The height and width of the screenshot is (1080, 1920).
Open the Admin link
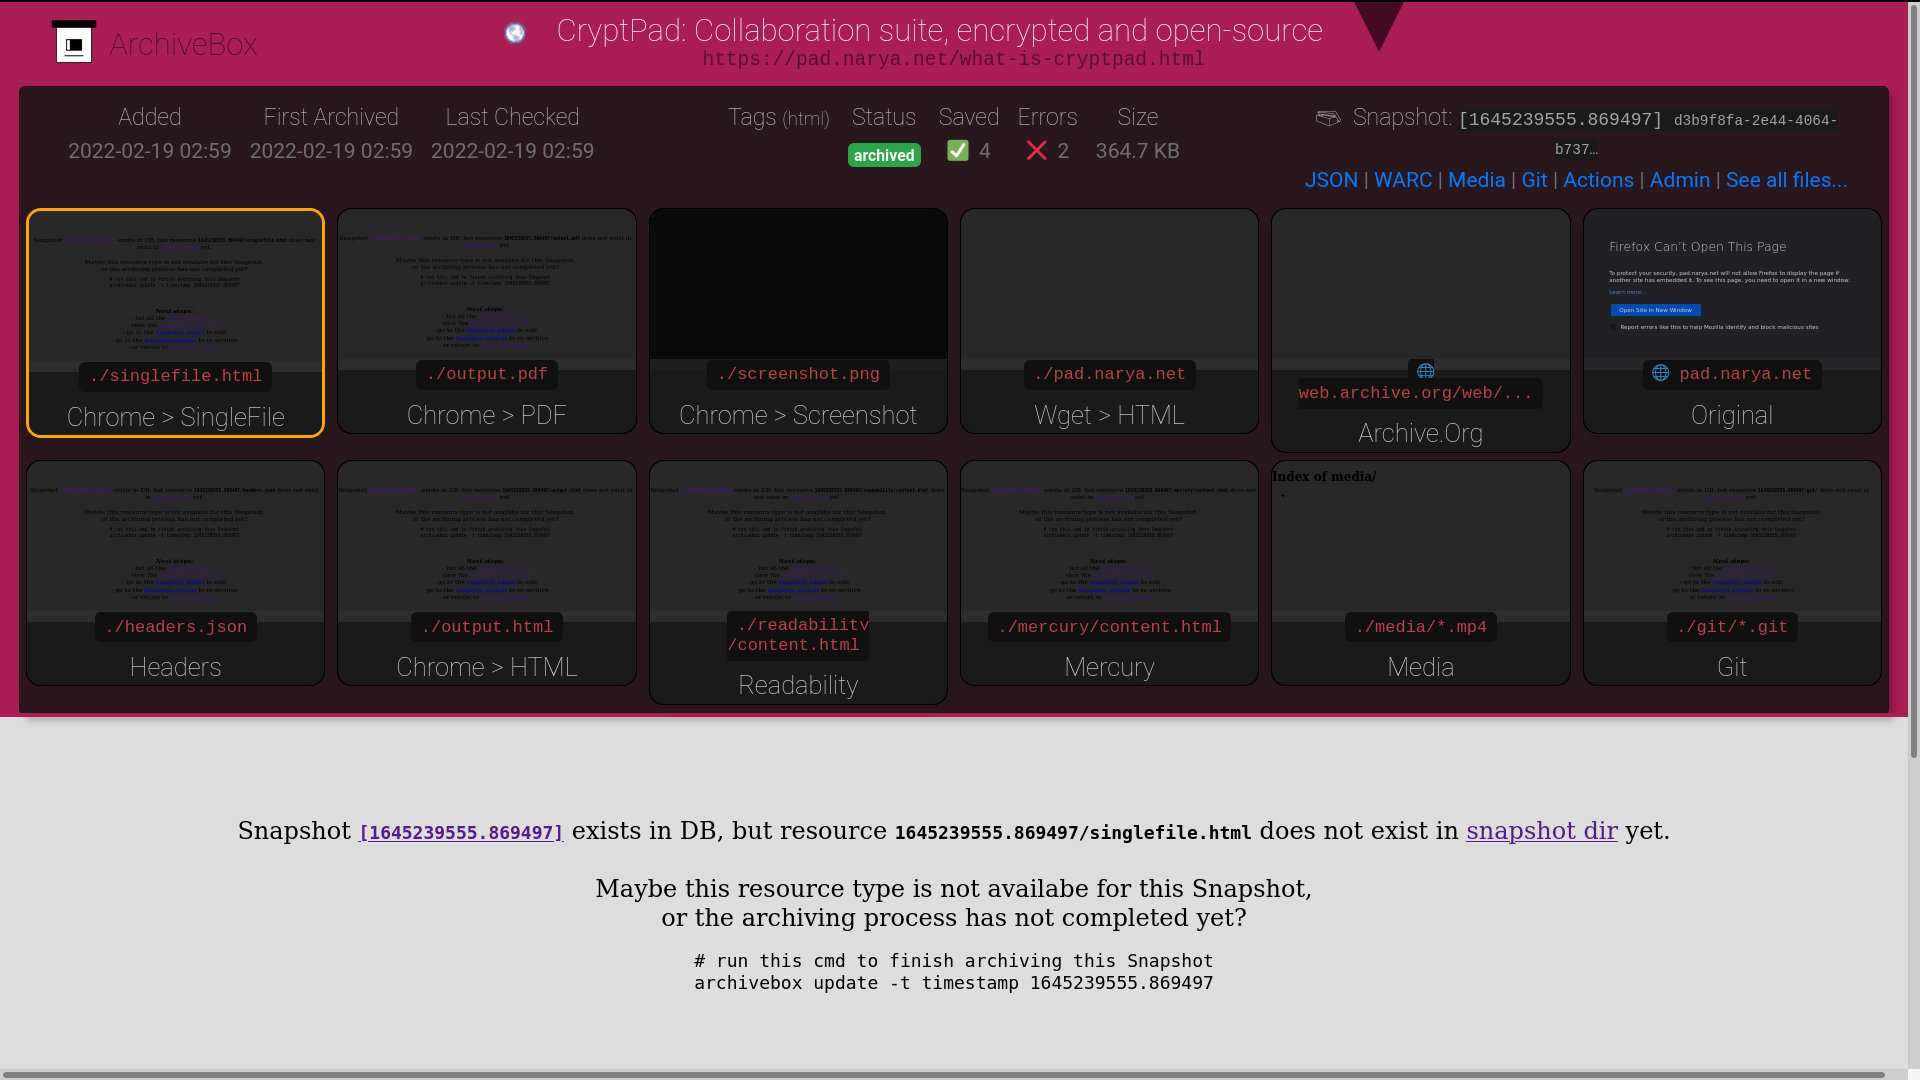click(x=1680, y=180)
